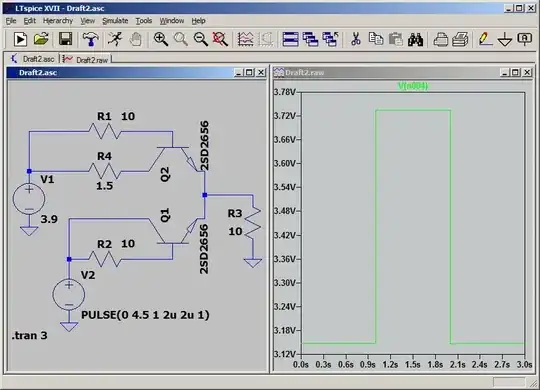The image size is (540, 390).
Task: Select the Pan magnifier icon
Action: click(180, 39)
